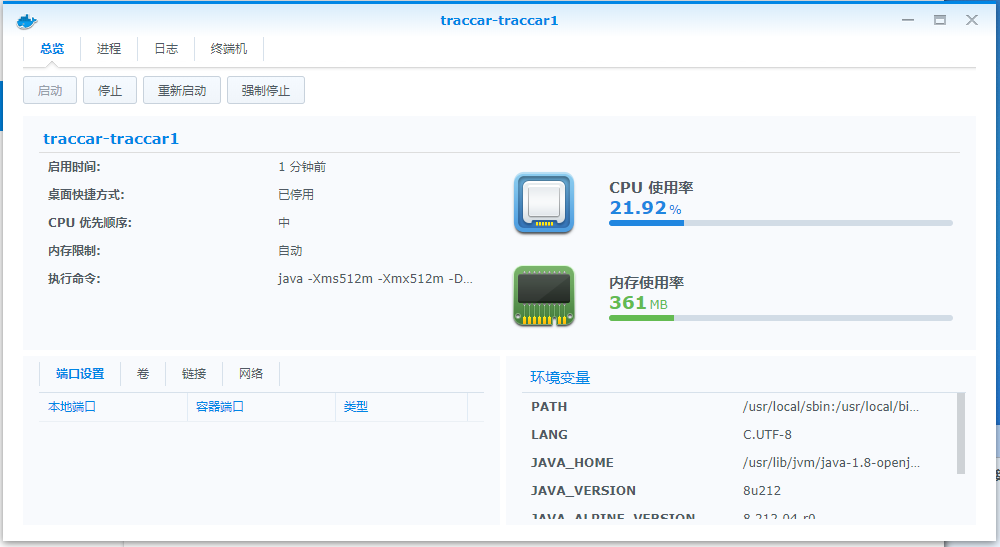Screen dimensions: 1000x547
Task: Click the 重新启动 restart button
Action: pos(182,91)
